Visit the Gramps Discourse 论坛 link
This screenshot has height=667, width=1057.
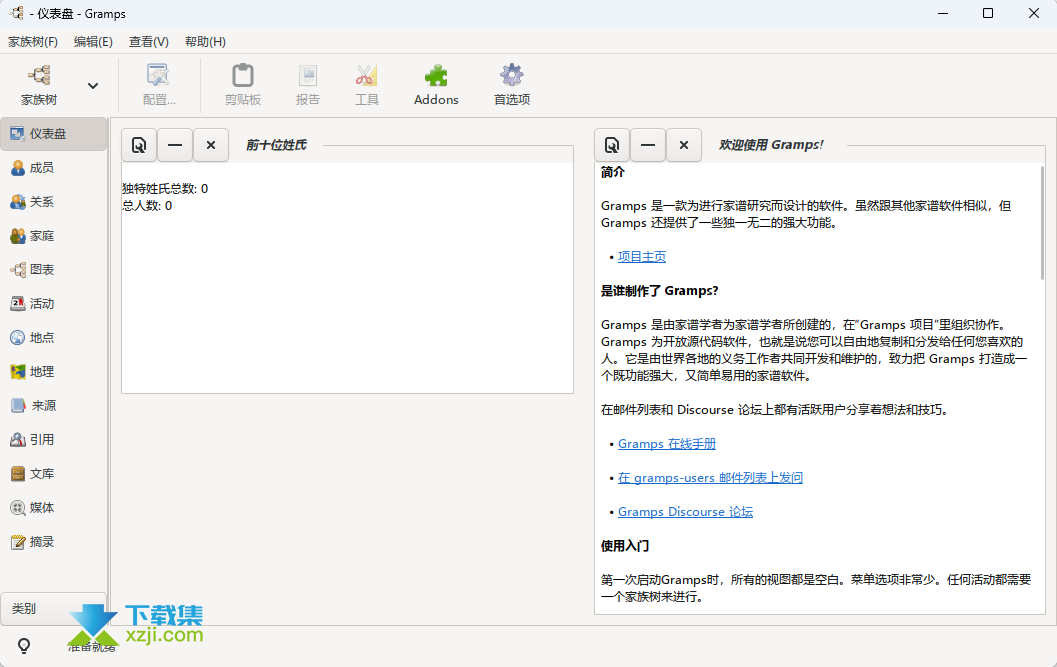(x=686, y=512)
